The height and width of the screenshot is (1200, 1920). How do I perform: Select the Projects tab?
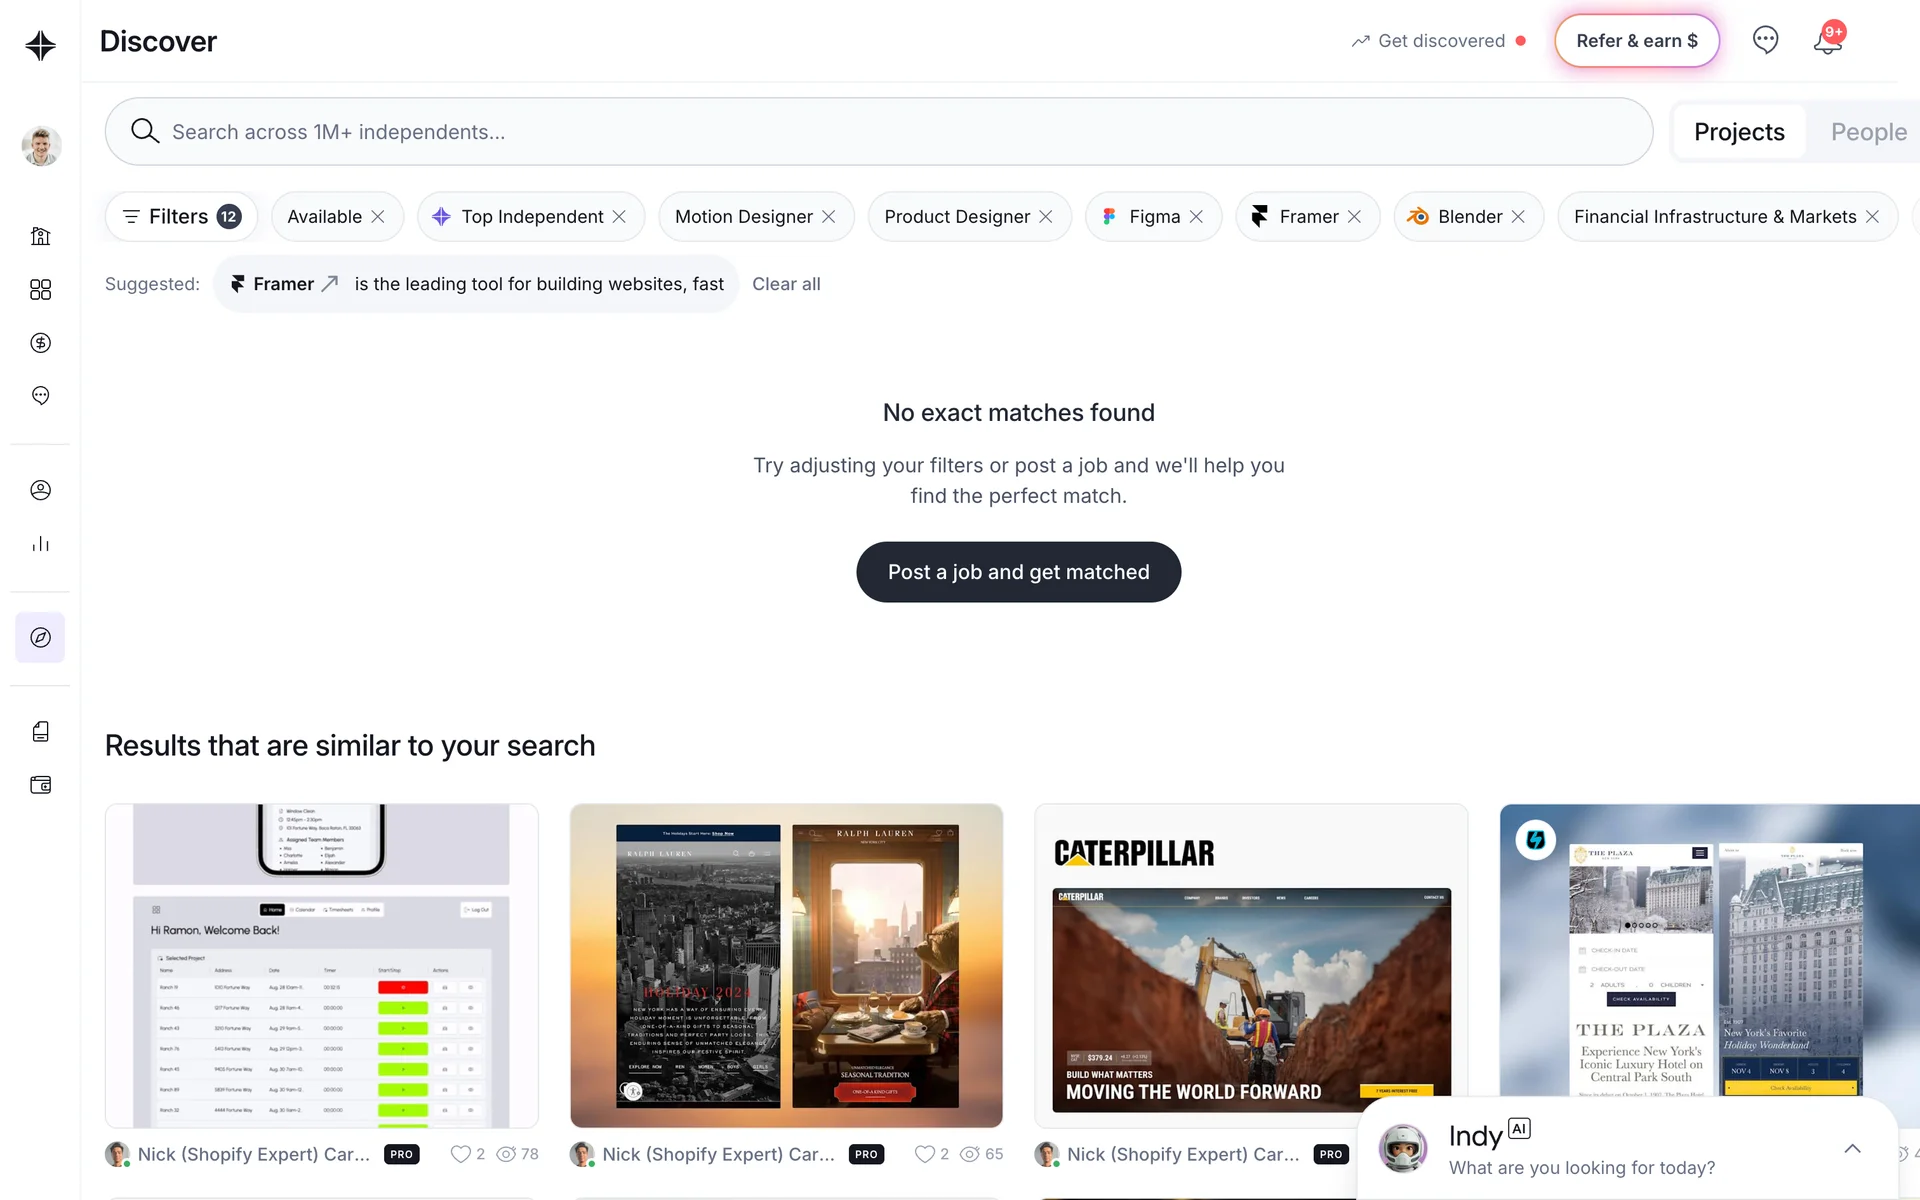pyautogui.click(x=1739, y=132)
